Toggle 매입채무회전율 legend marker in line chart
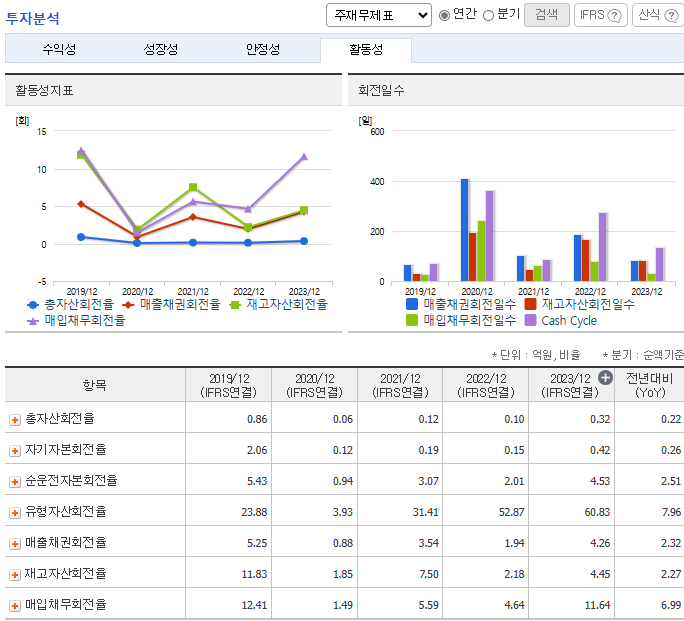Viewport: 684px width, 621px height. pyautogui.click(x=33, y=321)
